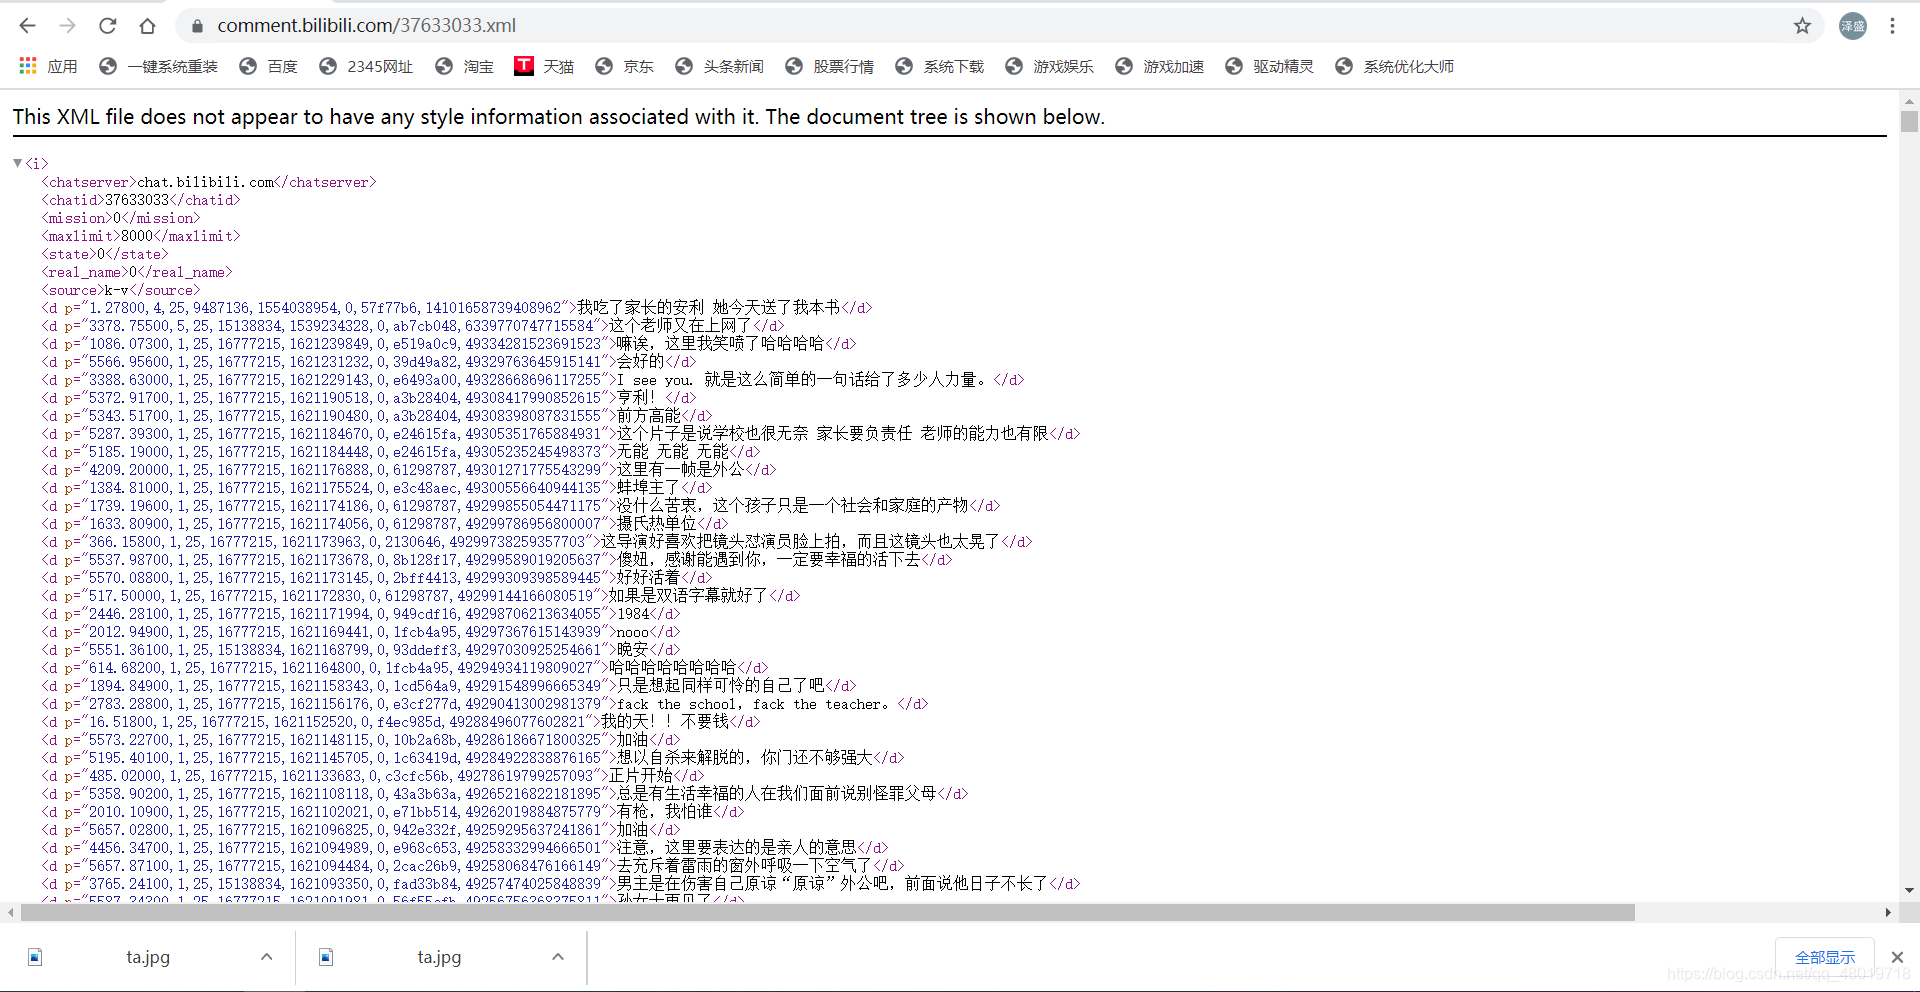Click the globe icon beside 京东
Screen dimensions: 1920x992
pos(604,66)
